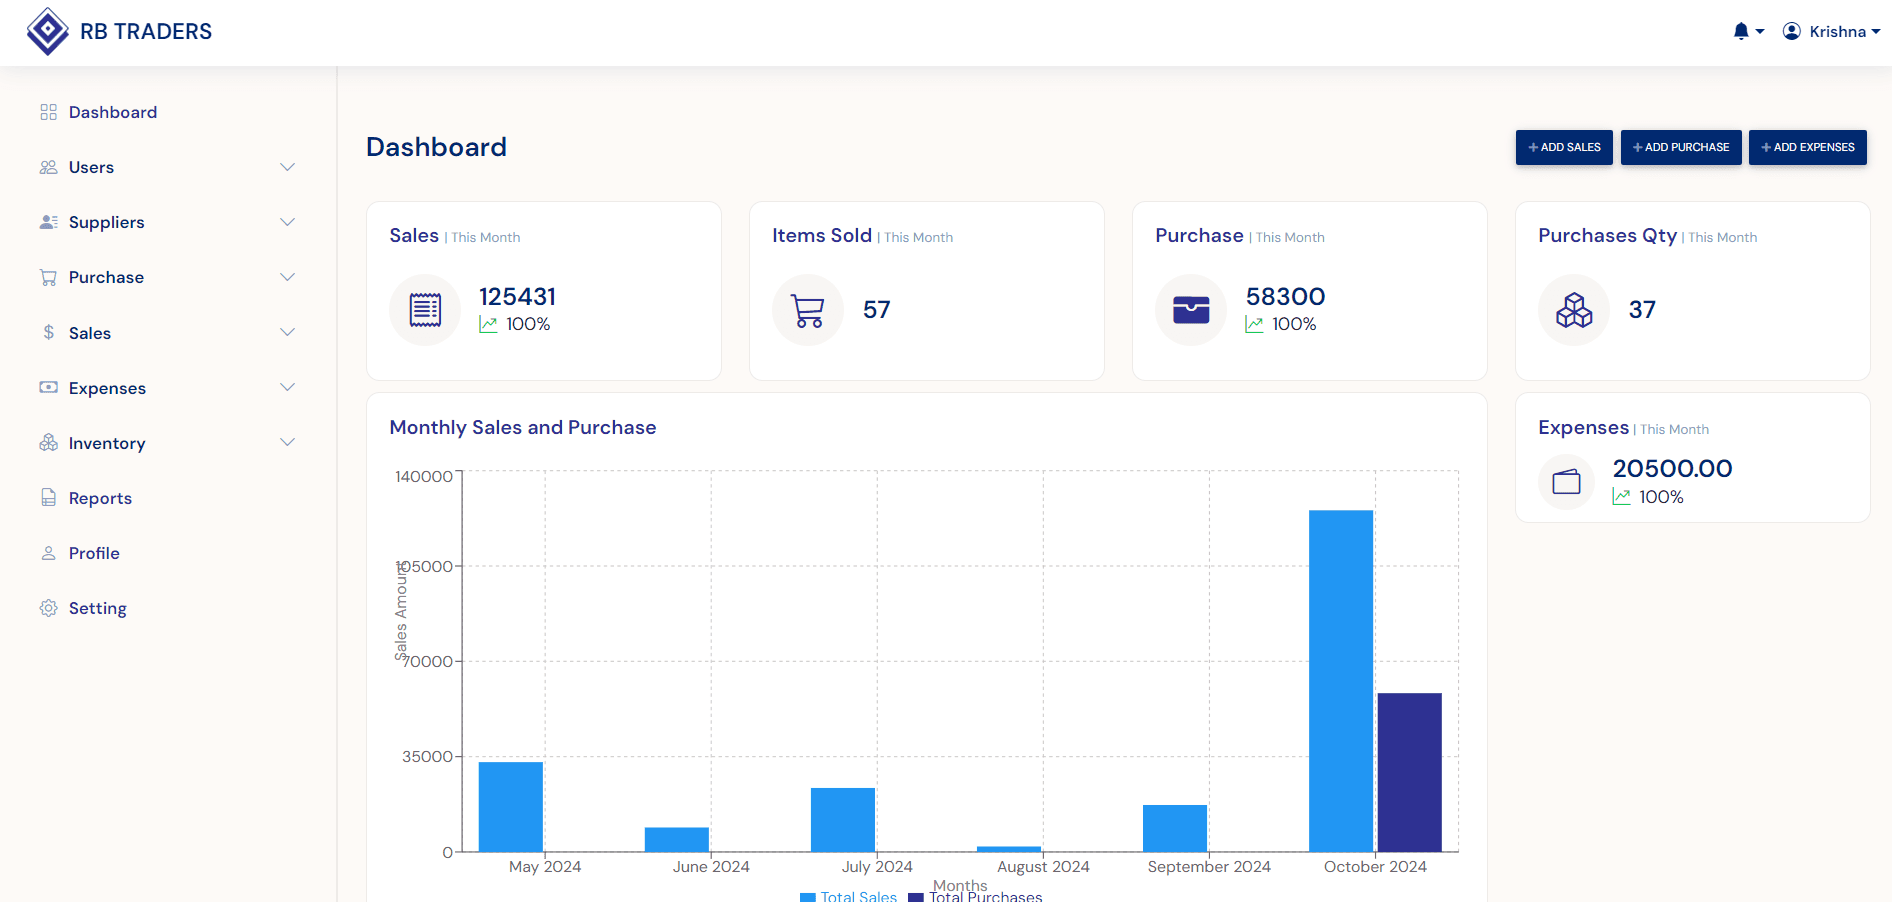Click the Suppliers icon in sidebar
Screen dimensions: 1892x902
(x=48, y=222)
